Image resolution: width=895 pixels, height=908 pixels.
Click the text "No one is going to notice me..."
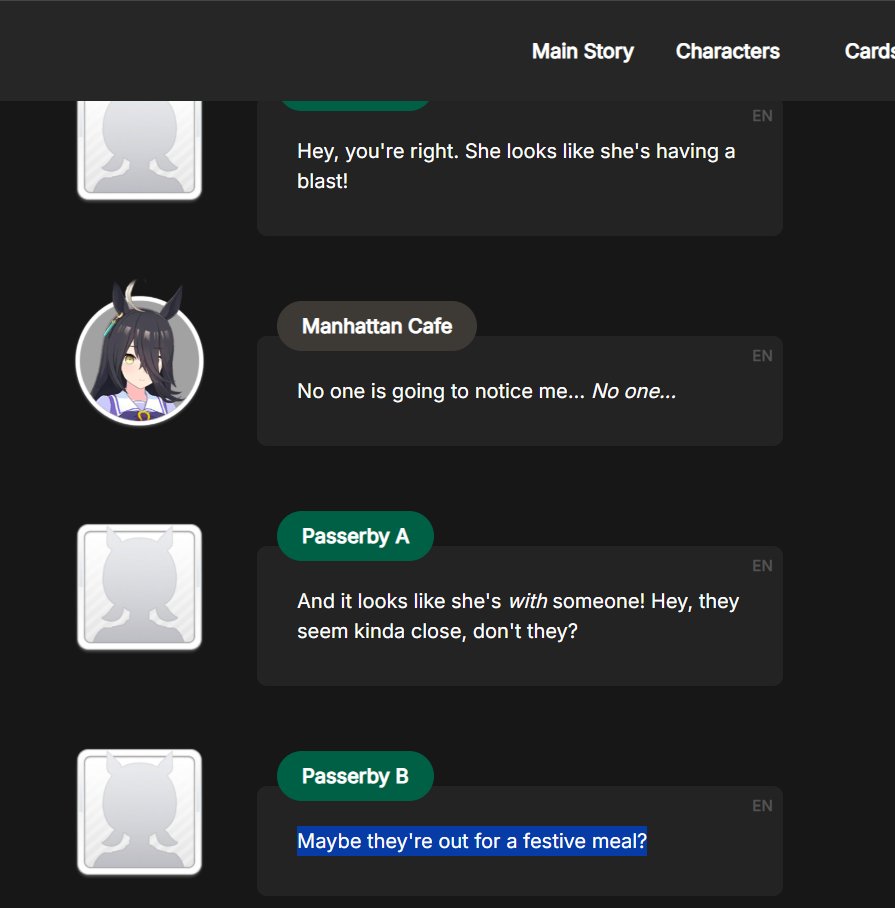(441, 391)
